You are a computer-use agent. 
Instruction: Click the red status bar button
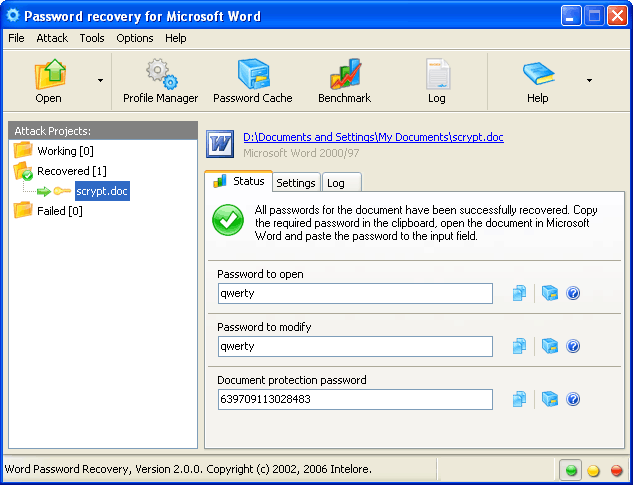616,470
